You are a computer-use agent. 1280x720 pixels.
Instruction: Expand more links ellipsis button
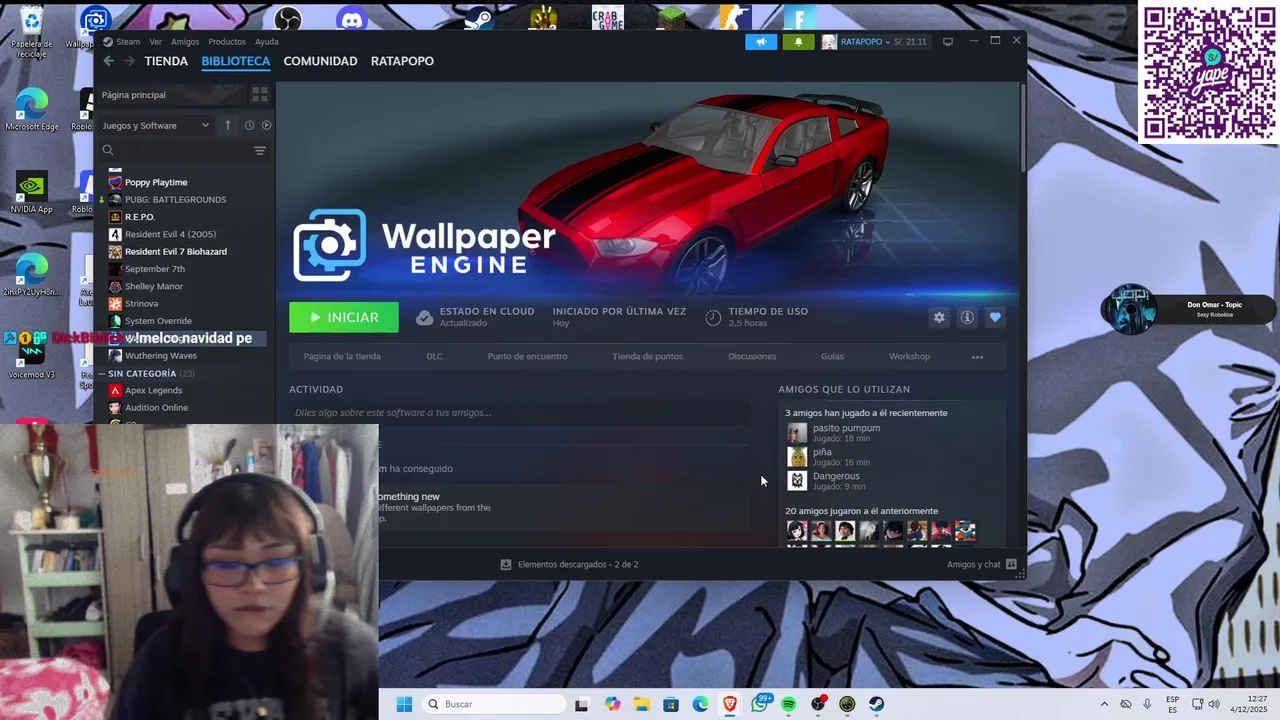click(x=977, y=357)
